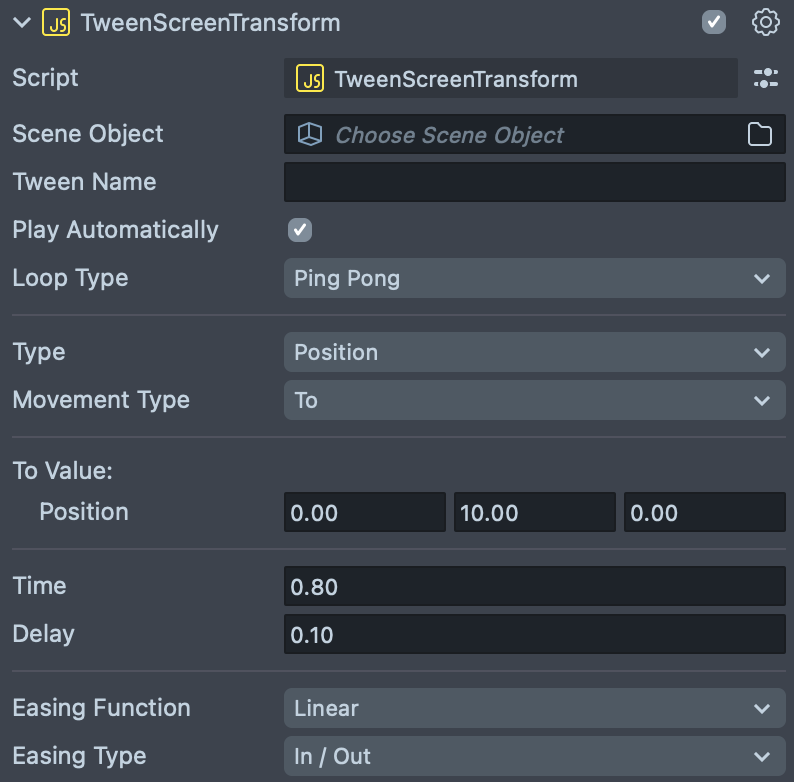Viewport: 794px width, 782px height.
Task: Open the Easing Function dropdown
Action: pyautogui.click(x=534, y=708)
